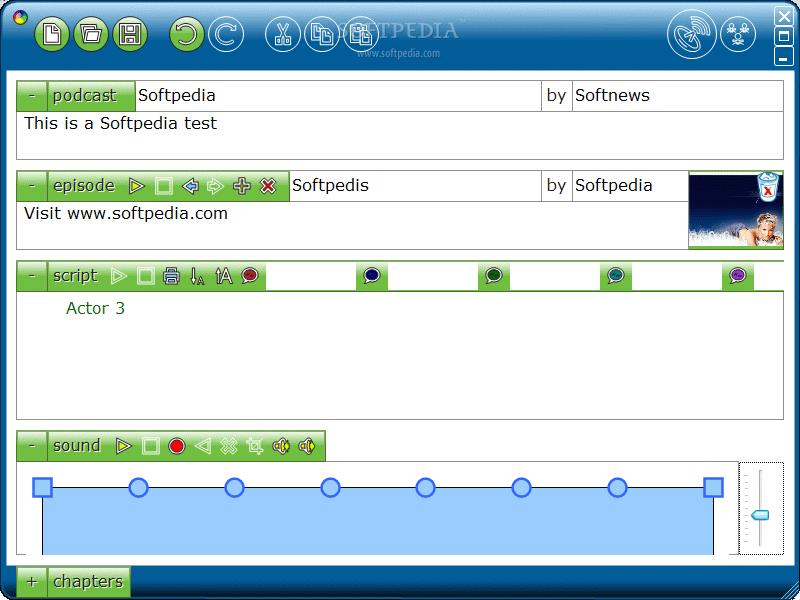Add a new episode plus icon

pyautogui.click(x=242, y=186)
